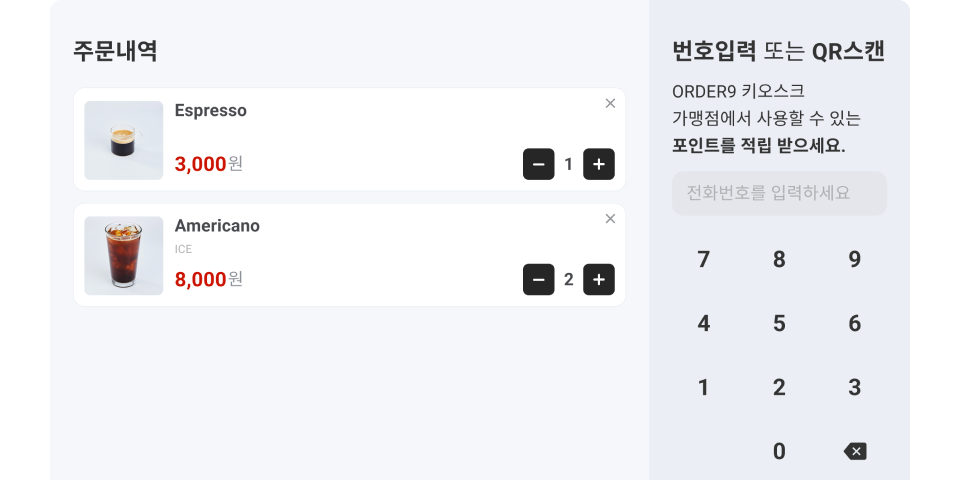Tap keypad digit 1
This screenshot has height=480, width=960.
pos(704,387)
